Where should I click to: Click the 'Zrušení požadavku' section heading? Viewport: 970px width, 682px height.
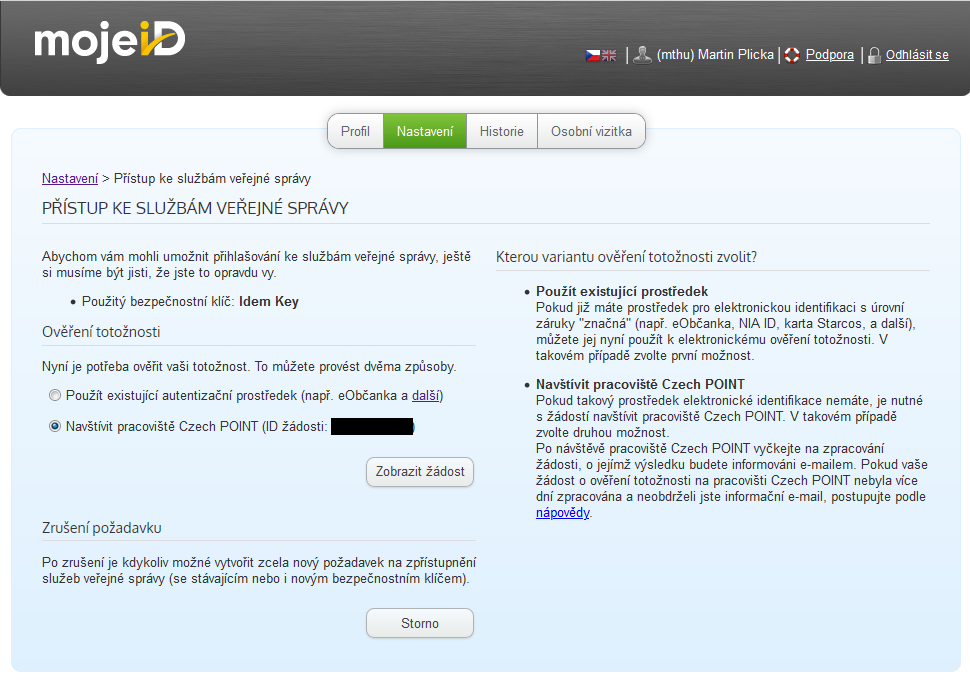point(102,528)
